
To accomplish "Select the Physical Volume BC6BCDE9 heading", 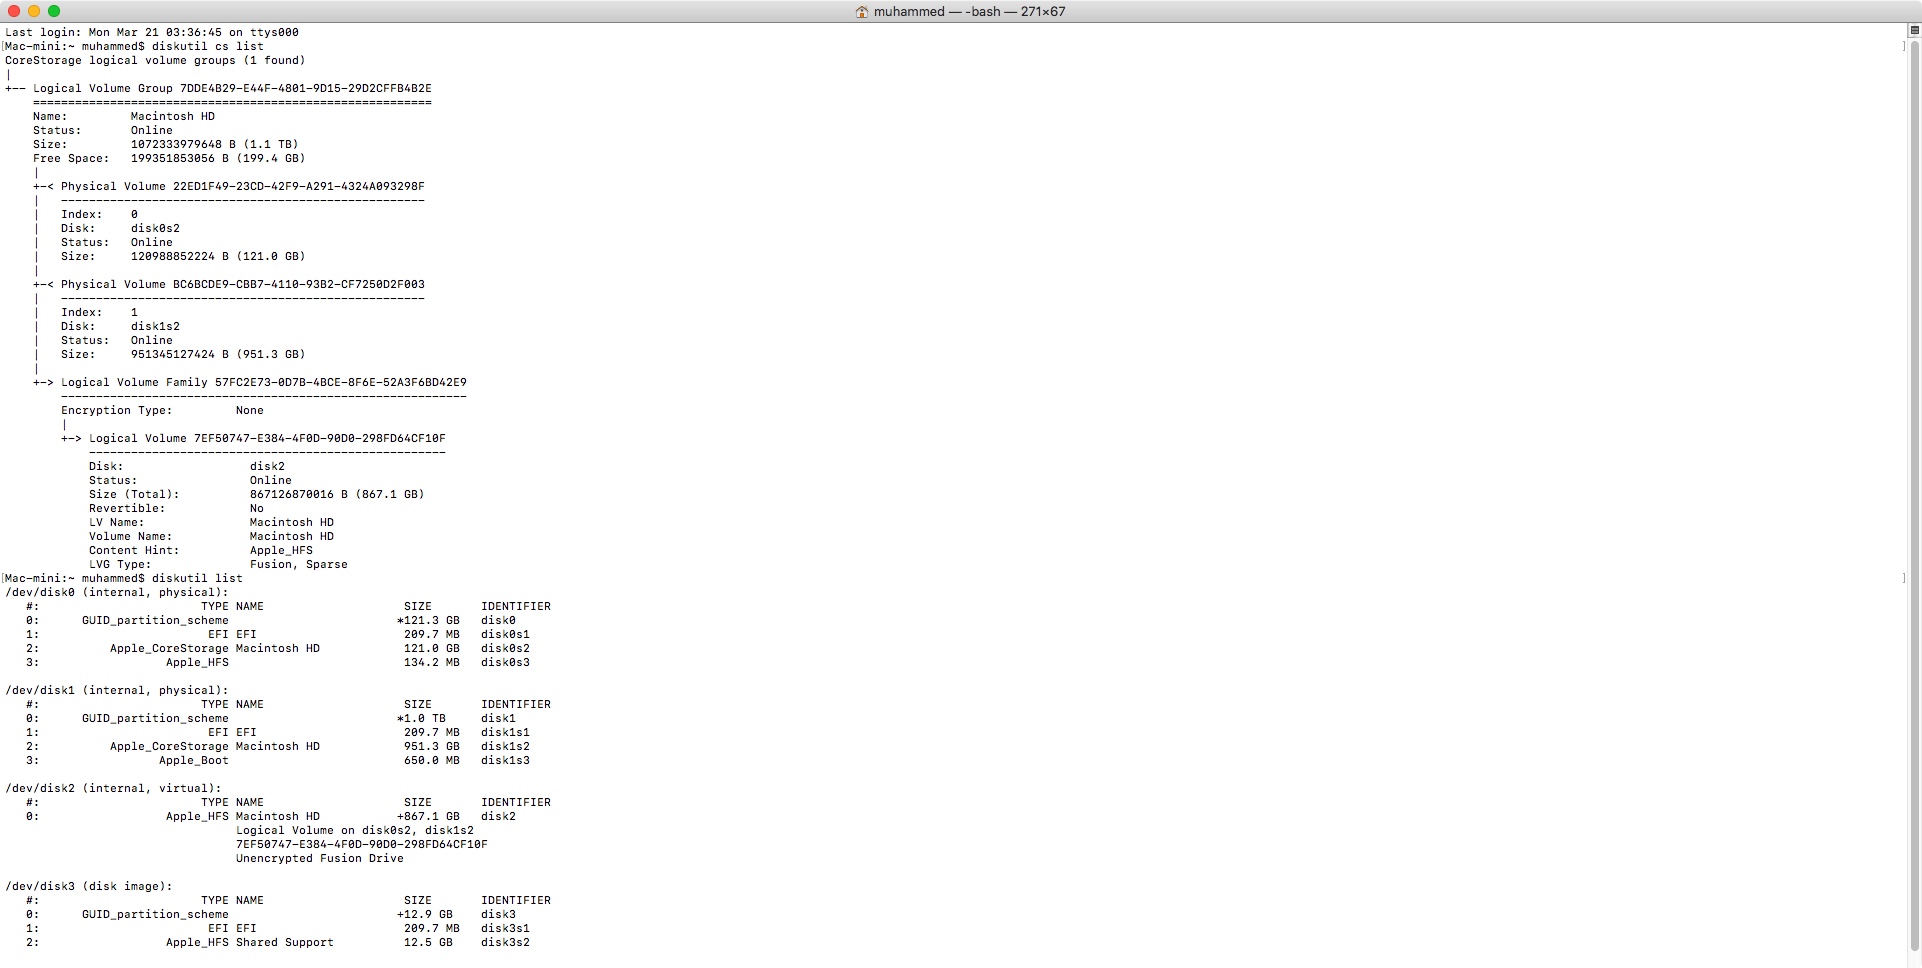I will [x=242, y=284].
